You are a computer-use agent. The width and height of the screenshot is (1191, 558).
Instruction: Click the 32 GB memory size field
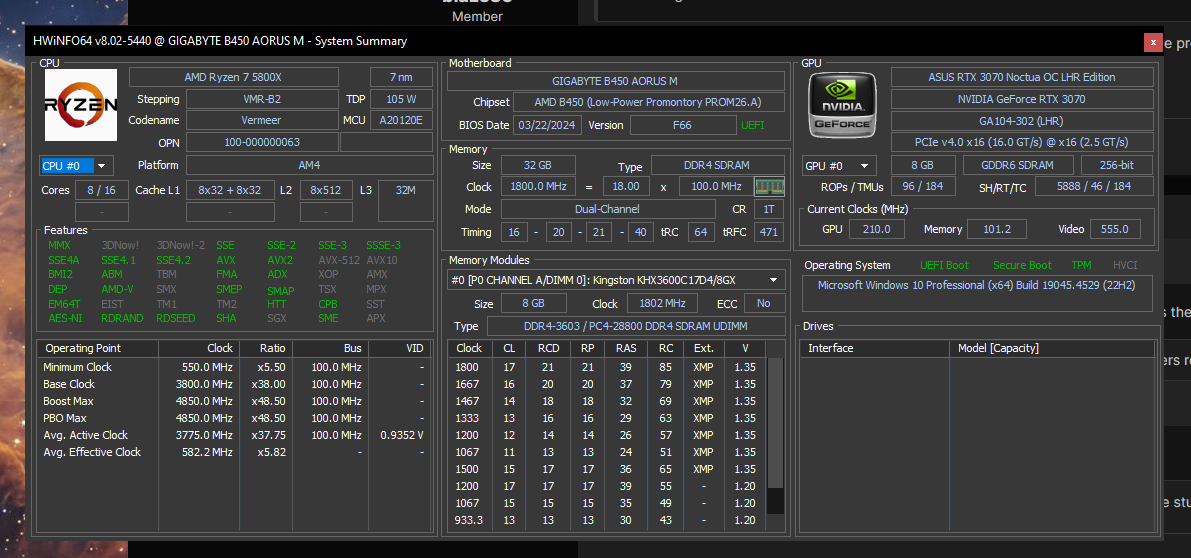pyautogui.click(x=538, y=165)
